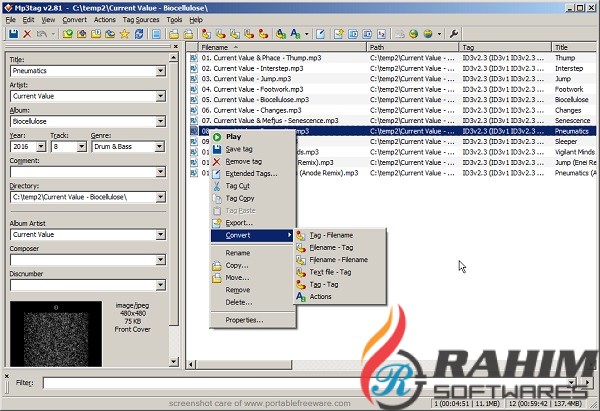Click the tag panel scroll-up arrow
Viewport: 600px width, 411px height.
(173, 58)
